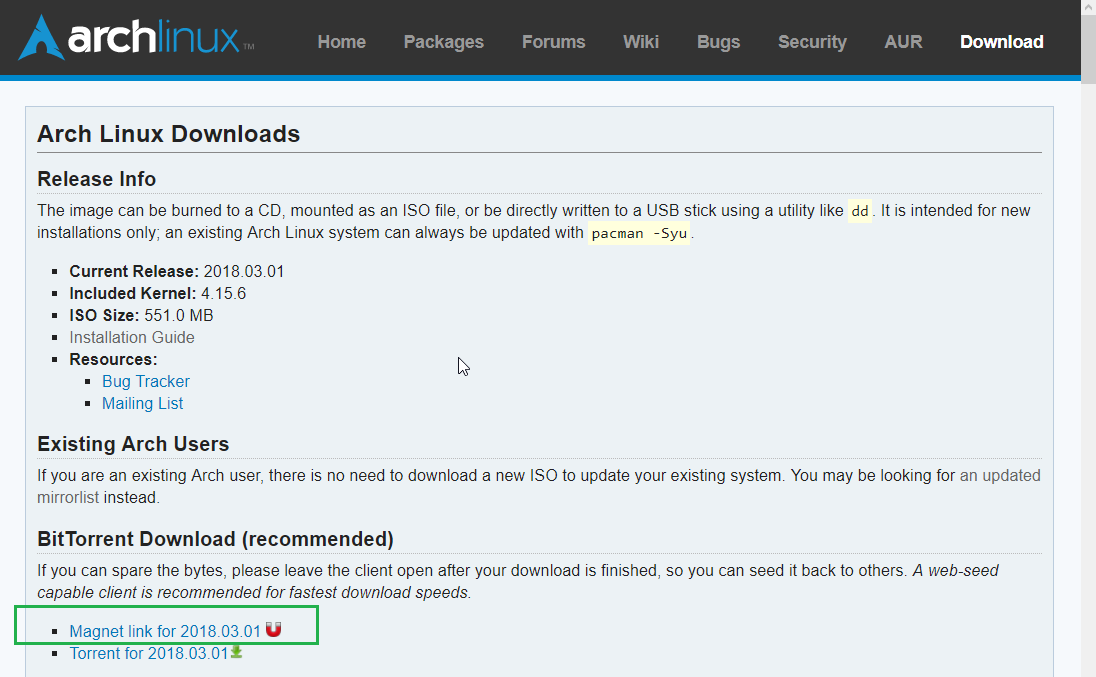Click 'BitTorrent Download (recommended)' heading
The height and width of the screenshot is (677, 1096).
coord(215,539)
